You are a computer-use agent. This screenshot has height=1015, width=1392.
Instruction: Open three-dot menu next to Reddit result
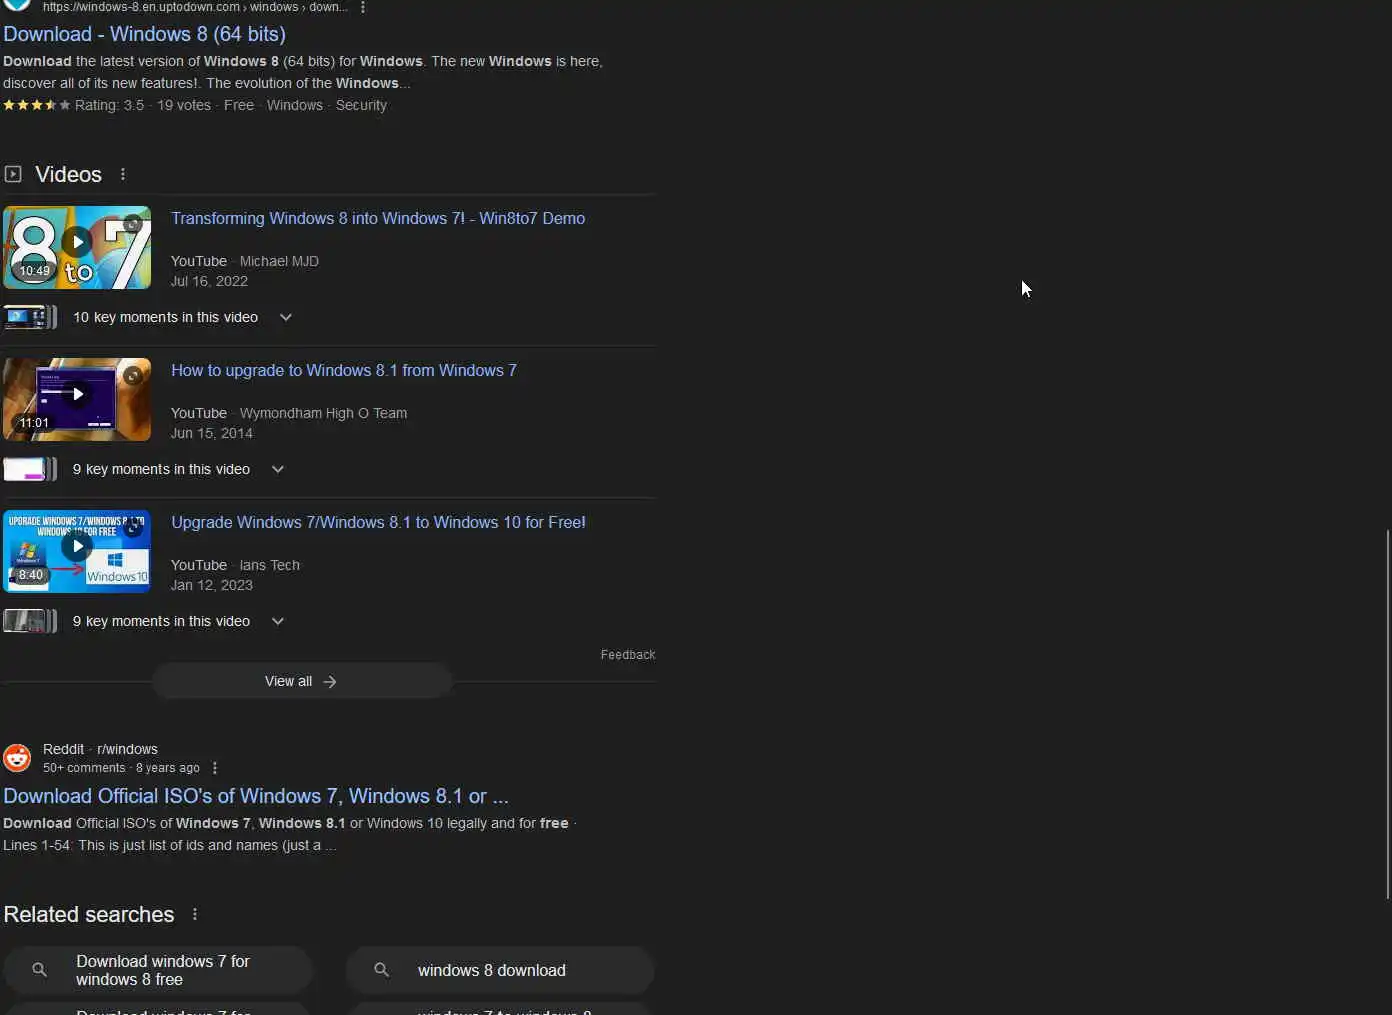215,768
